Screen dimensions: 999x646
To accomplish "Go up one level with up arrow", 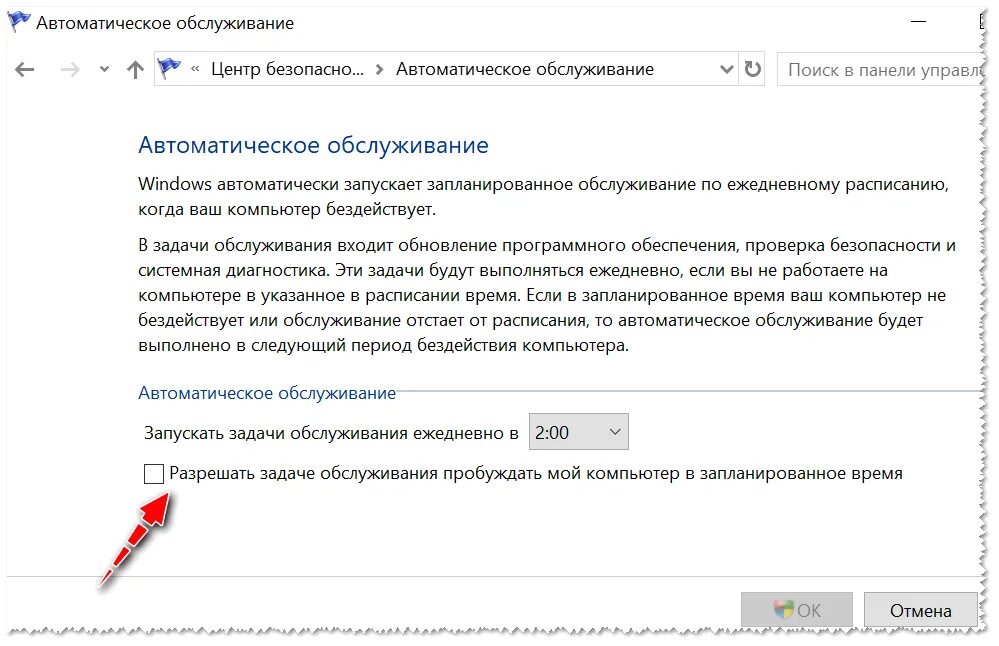I will tap(135, 69).
